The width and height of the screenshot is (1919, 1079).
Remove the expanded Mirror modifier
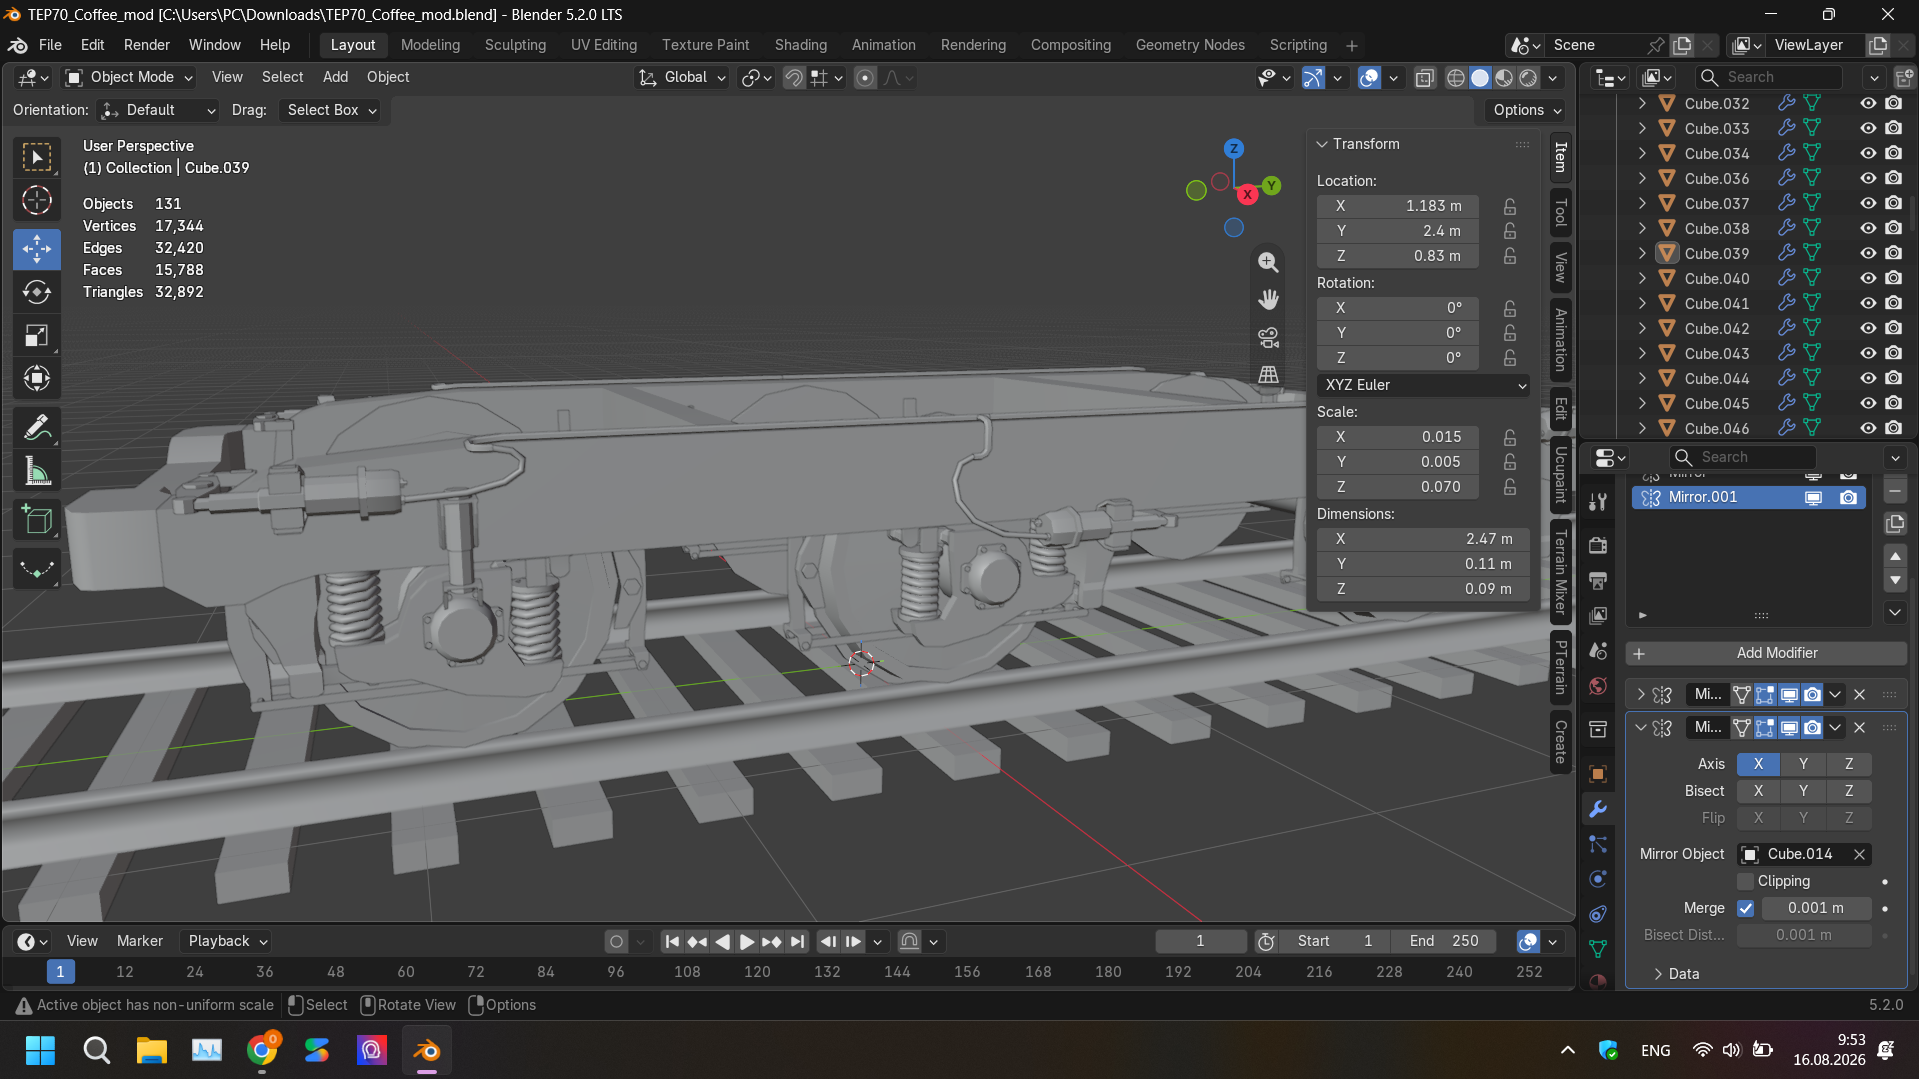1859,727
